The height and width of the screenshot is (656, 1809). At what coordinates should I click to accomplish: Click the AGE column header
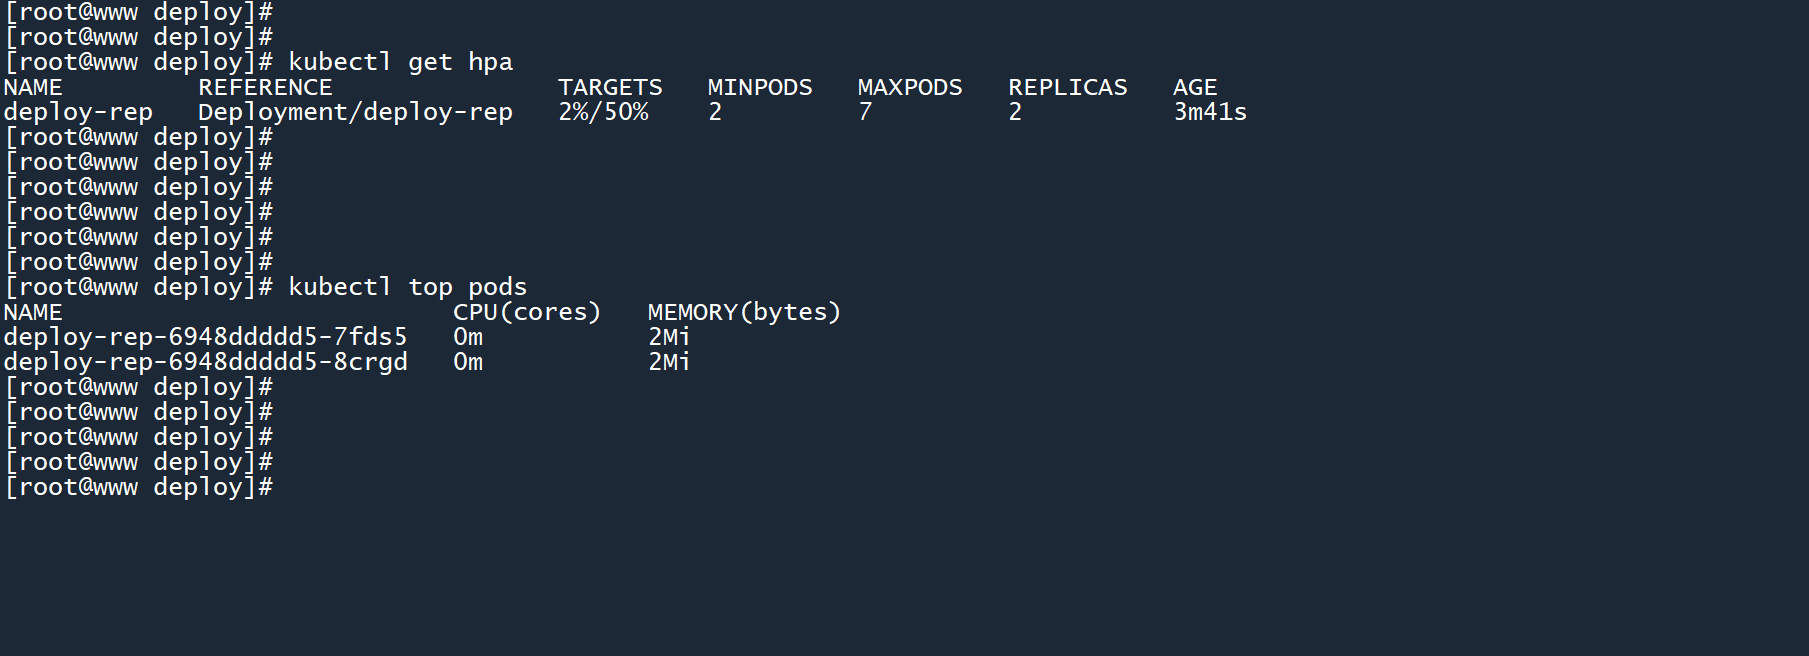point(1195,88)
